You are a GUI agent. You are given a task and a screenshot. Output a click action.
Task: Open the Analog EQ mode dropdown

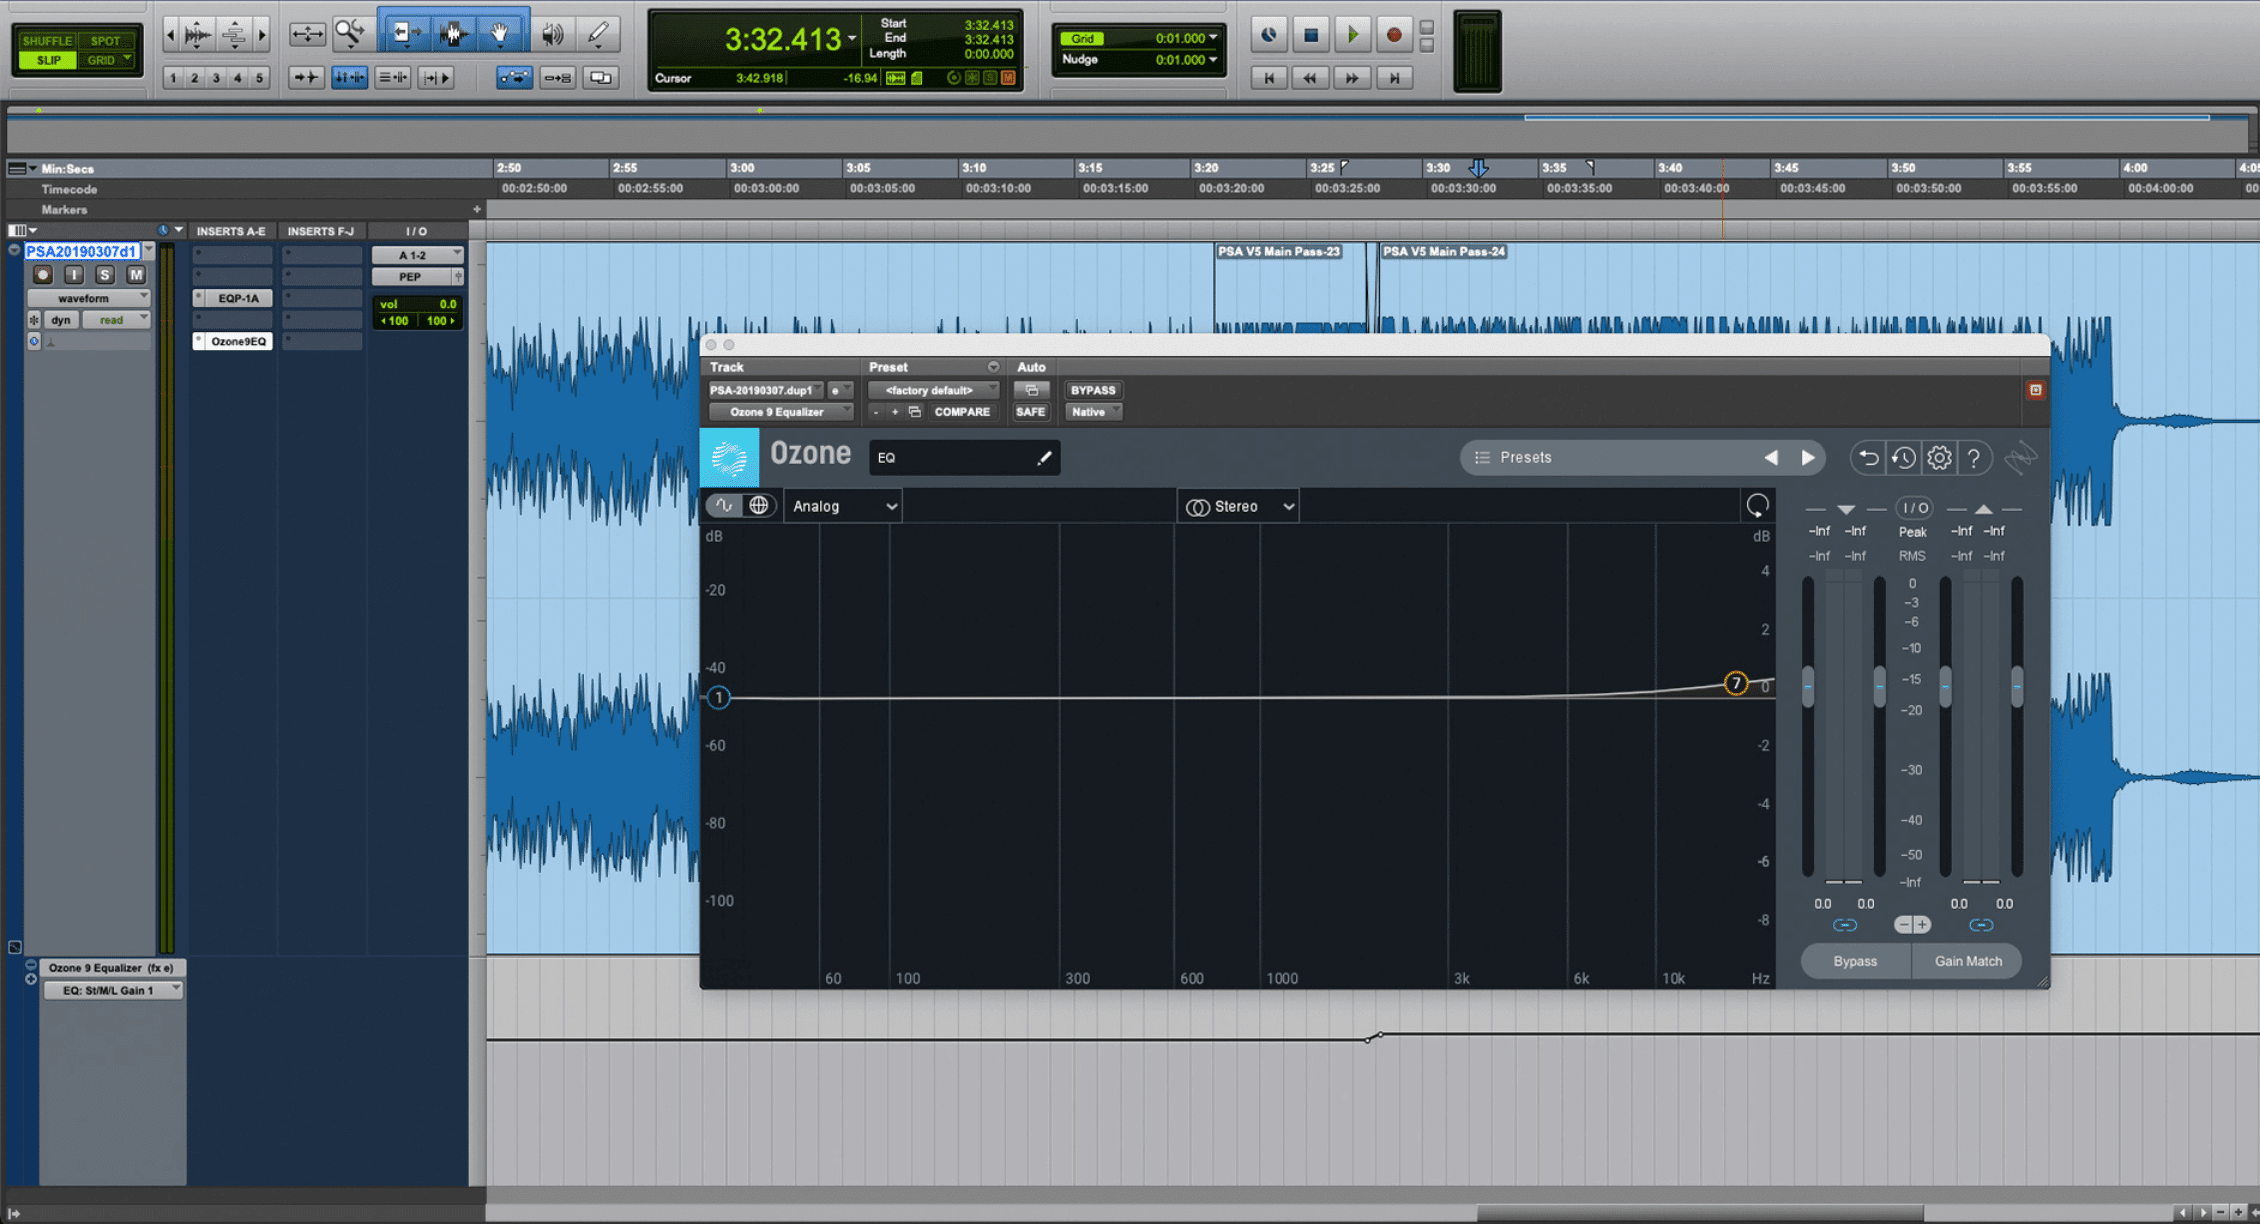[843, 506]
